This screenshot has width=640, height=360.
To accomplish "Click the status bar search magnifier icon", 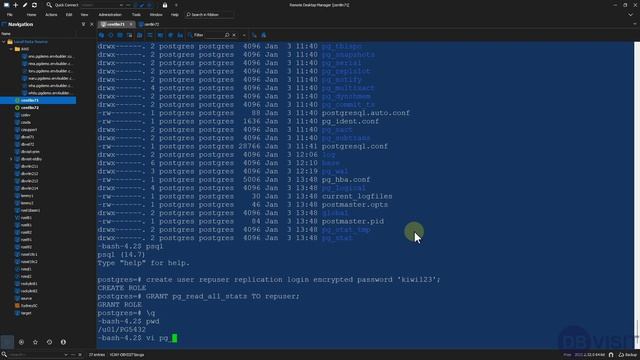I will point(4,355).
